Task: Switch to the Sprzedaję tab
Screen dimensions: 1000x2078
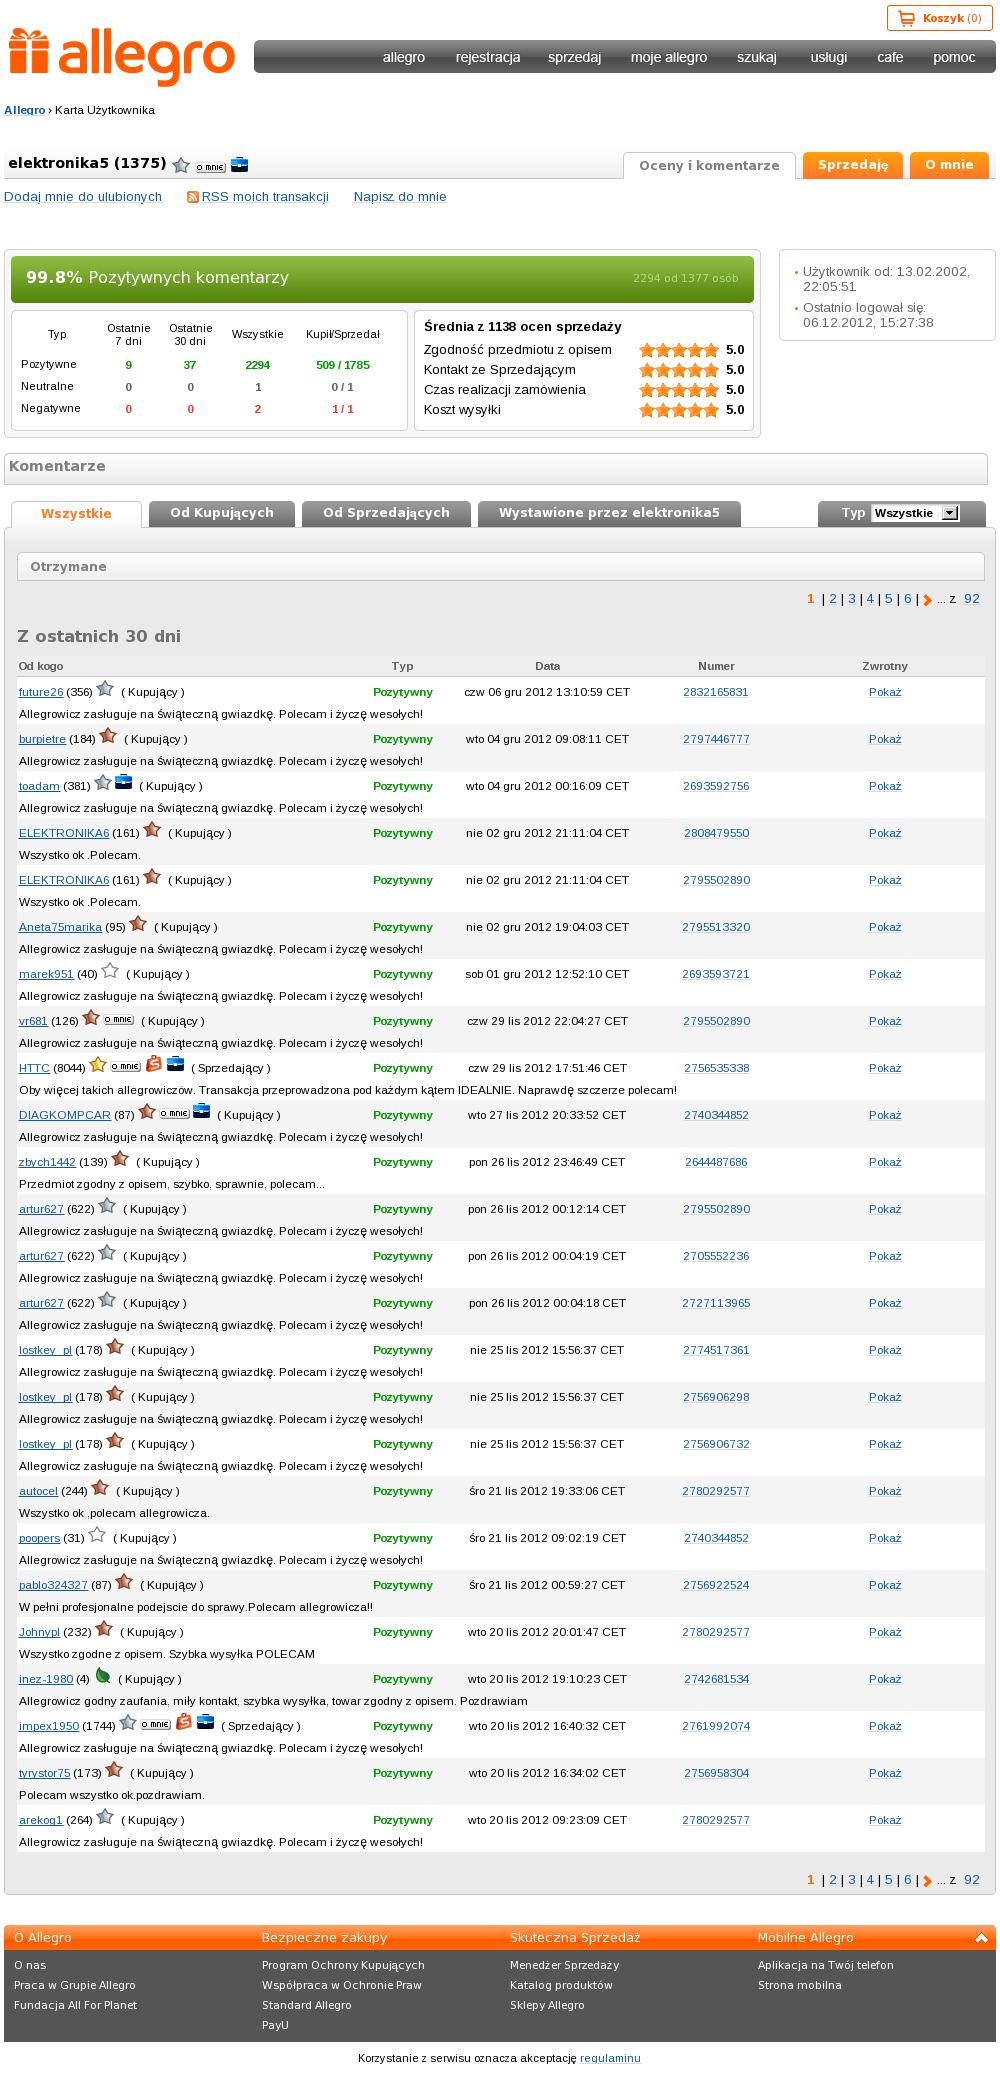Action: 853,165
